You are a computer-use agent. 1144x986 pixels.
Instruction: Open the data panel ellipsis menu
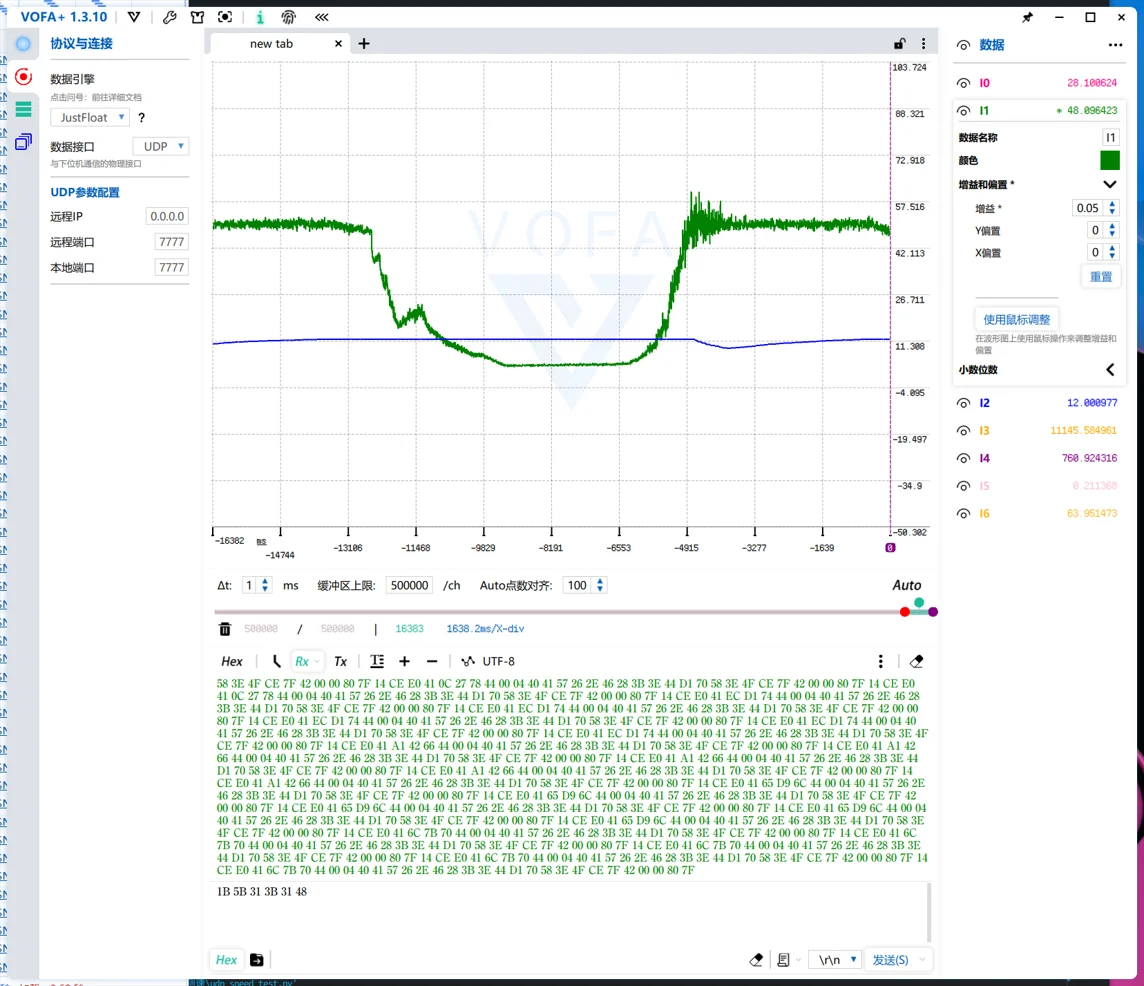tap(1116, 45)
